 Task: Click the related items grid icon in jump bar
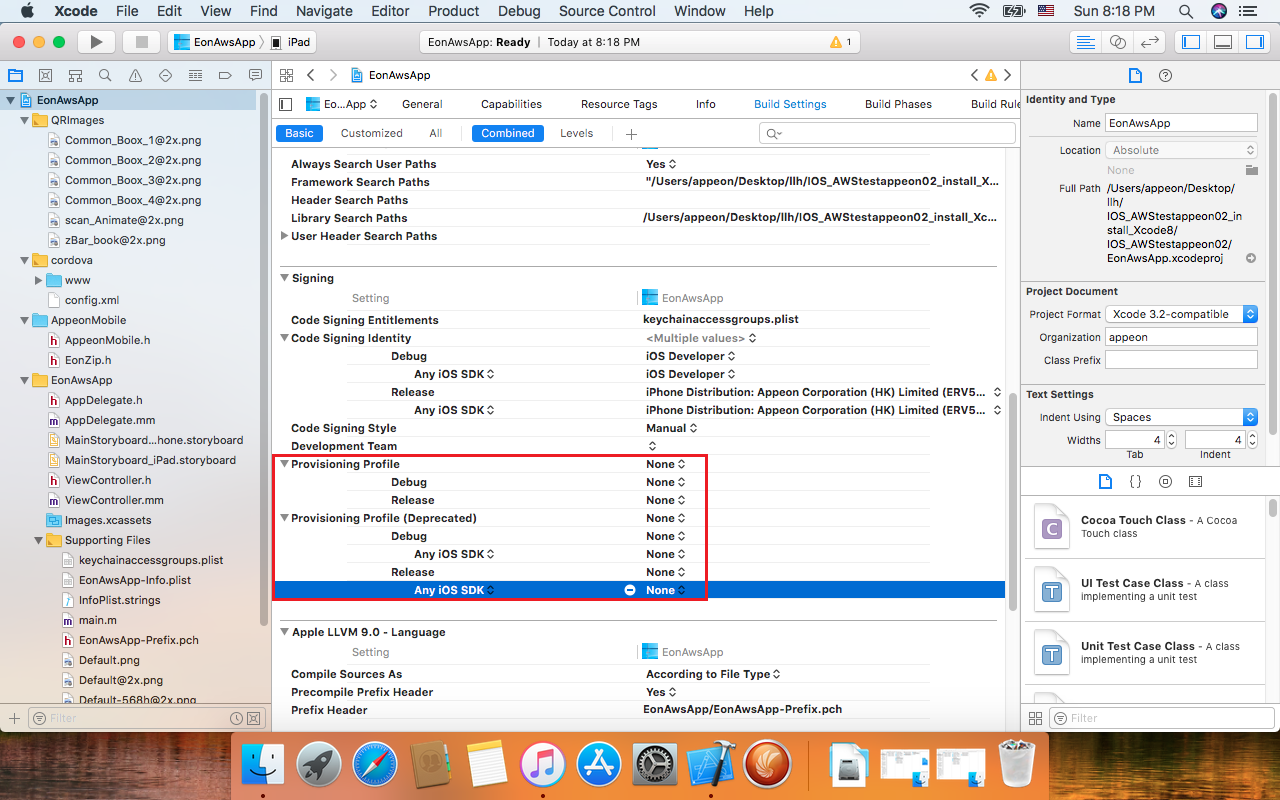(x=286, y=75)
